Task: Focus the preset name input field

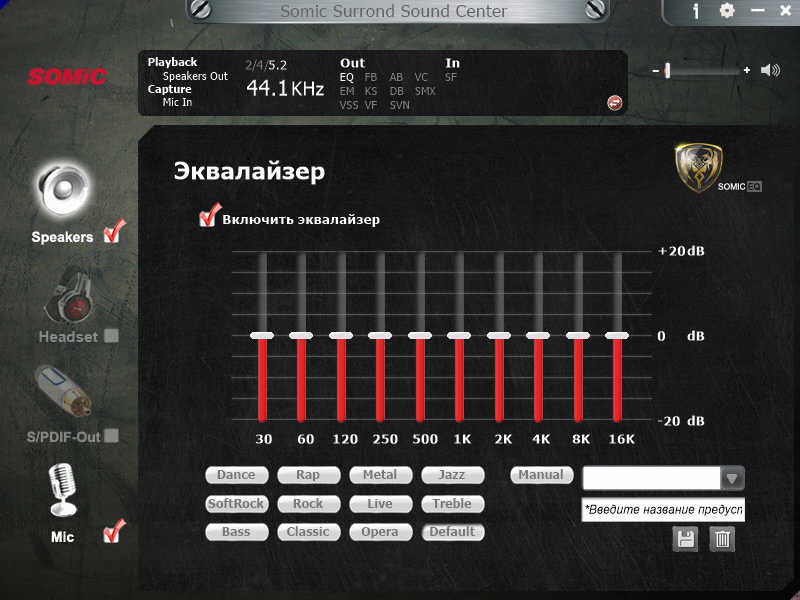Action: [663, 510]
